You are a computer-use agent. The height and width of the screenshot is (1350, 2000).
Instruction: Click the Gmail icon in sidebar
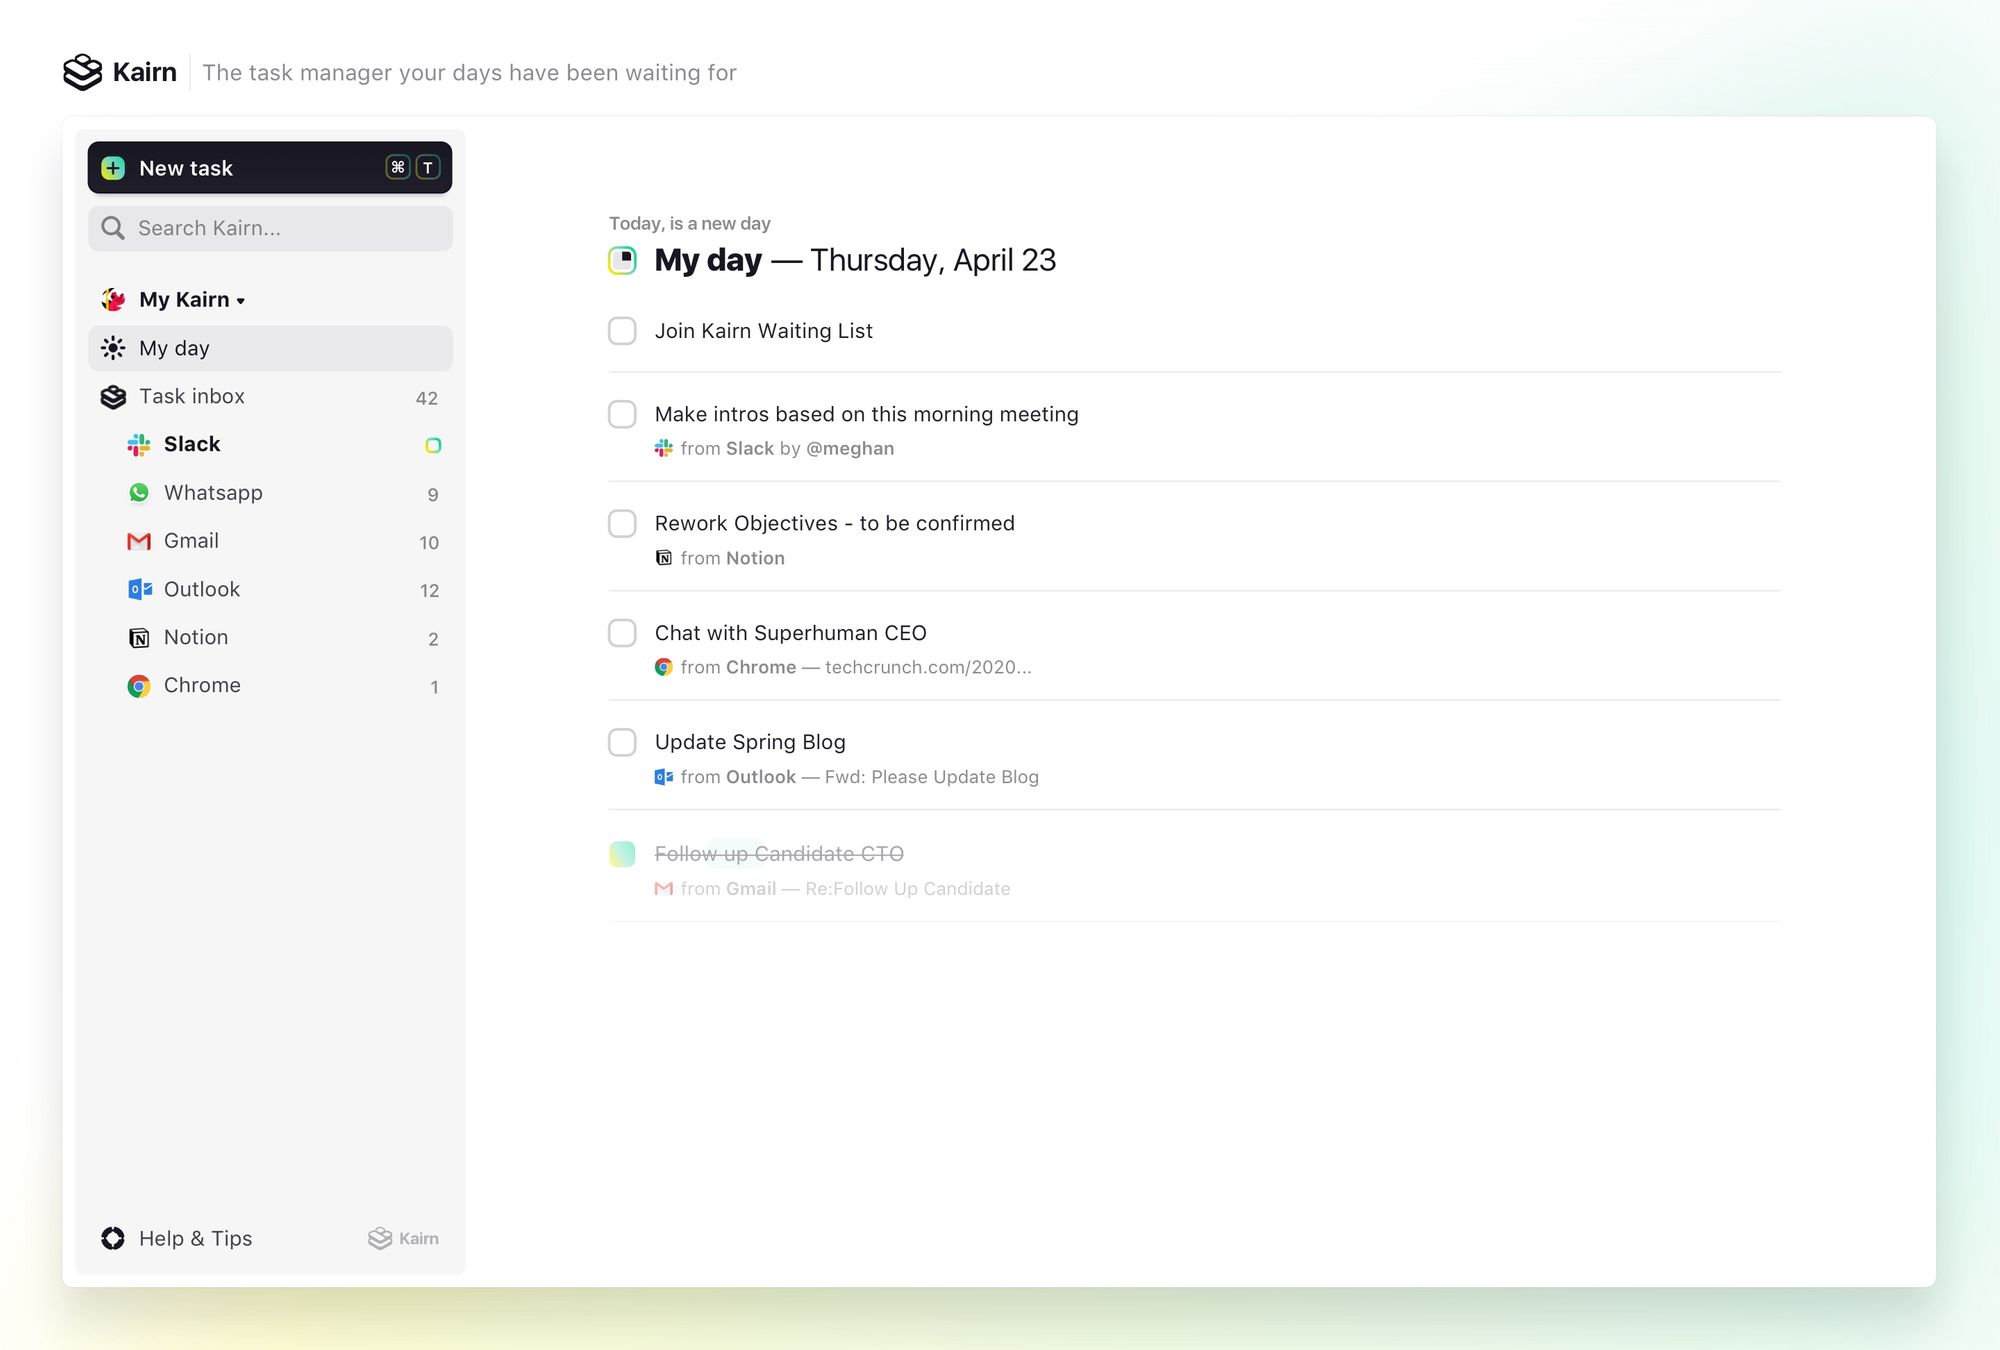(x=139, y=541)
